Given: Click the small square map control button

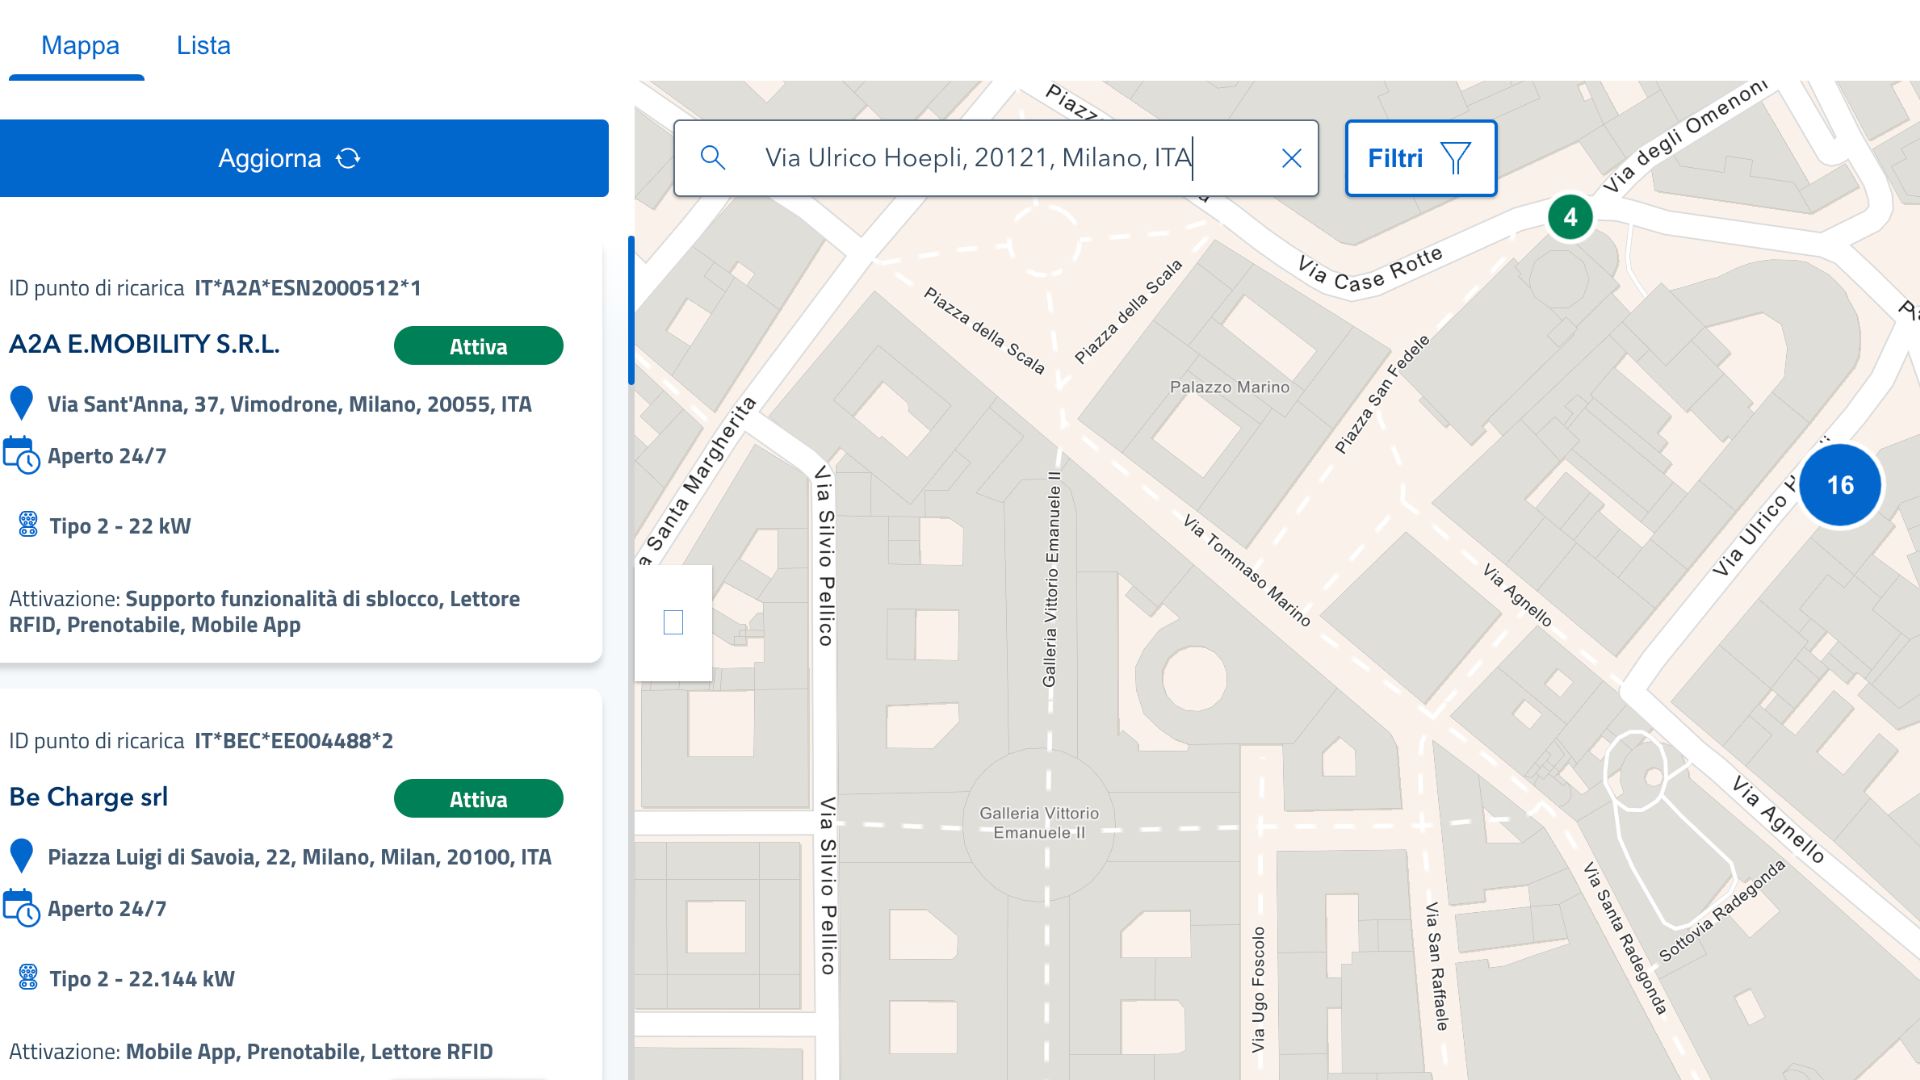Looking at the screenshot, I should click(x=673, y=623).
